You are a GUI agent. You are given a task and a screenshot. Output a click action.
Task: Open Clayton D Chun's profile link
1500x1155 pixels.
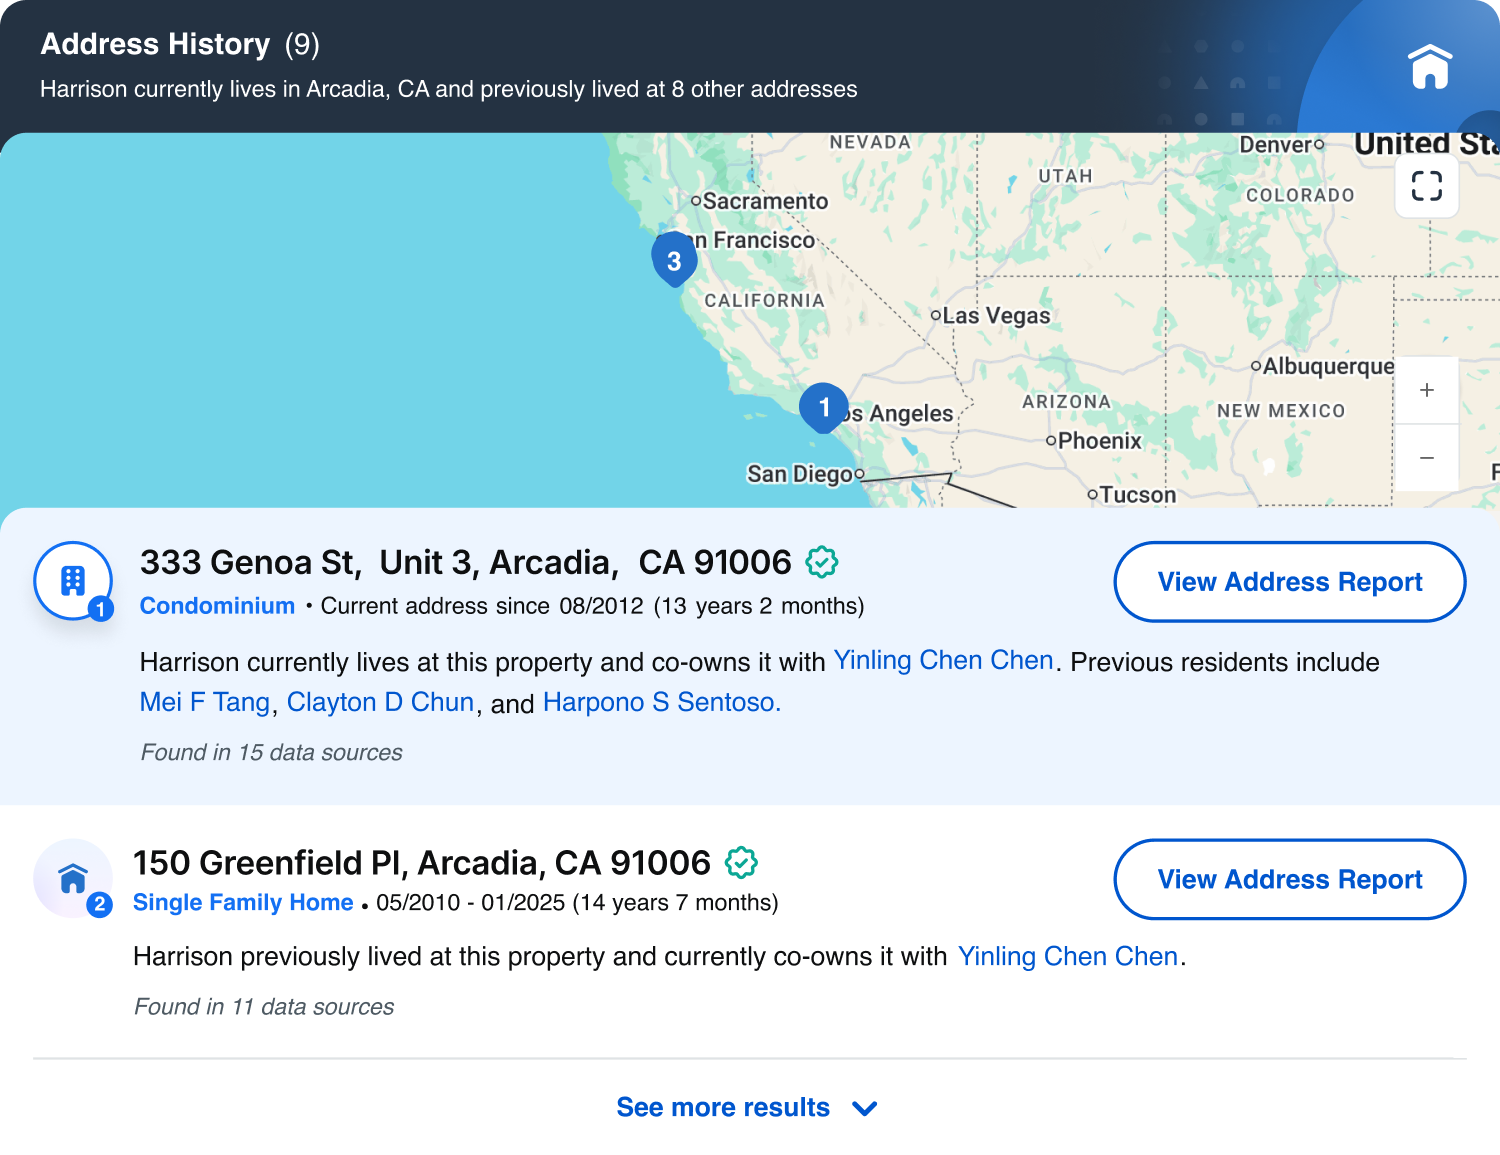point(380,702)
